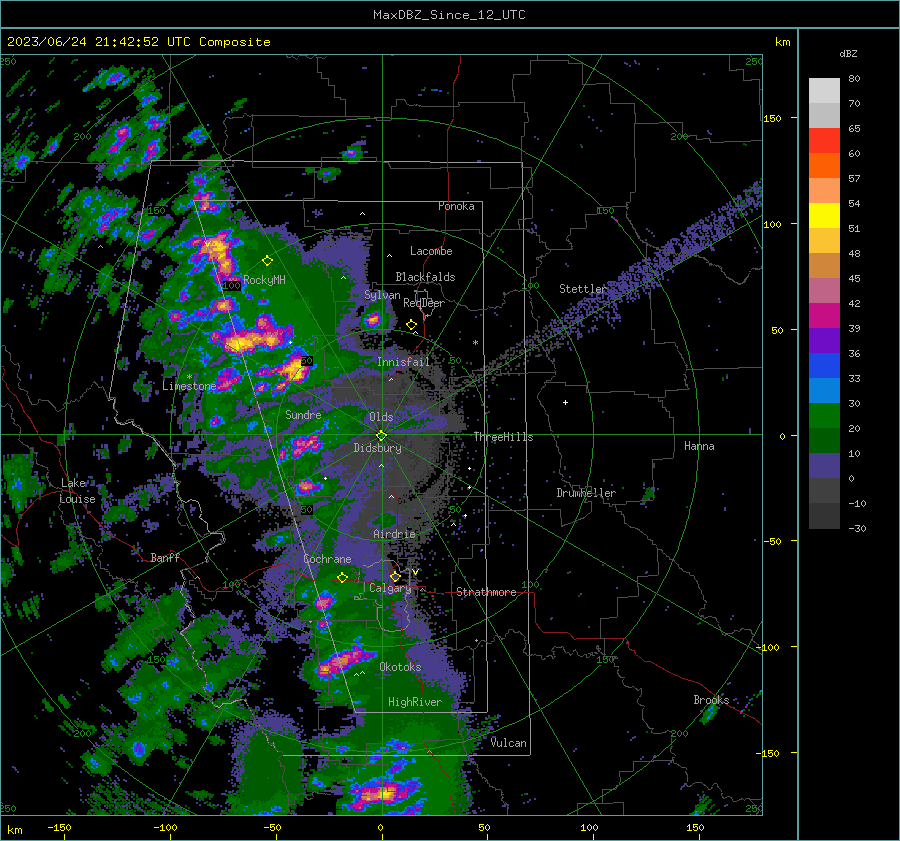900x841 pixels.
Task: Click the km unit label at bottom left
Action: [14, 830]
